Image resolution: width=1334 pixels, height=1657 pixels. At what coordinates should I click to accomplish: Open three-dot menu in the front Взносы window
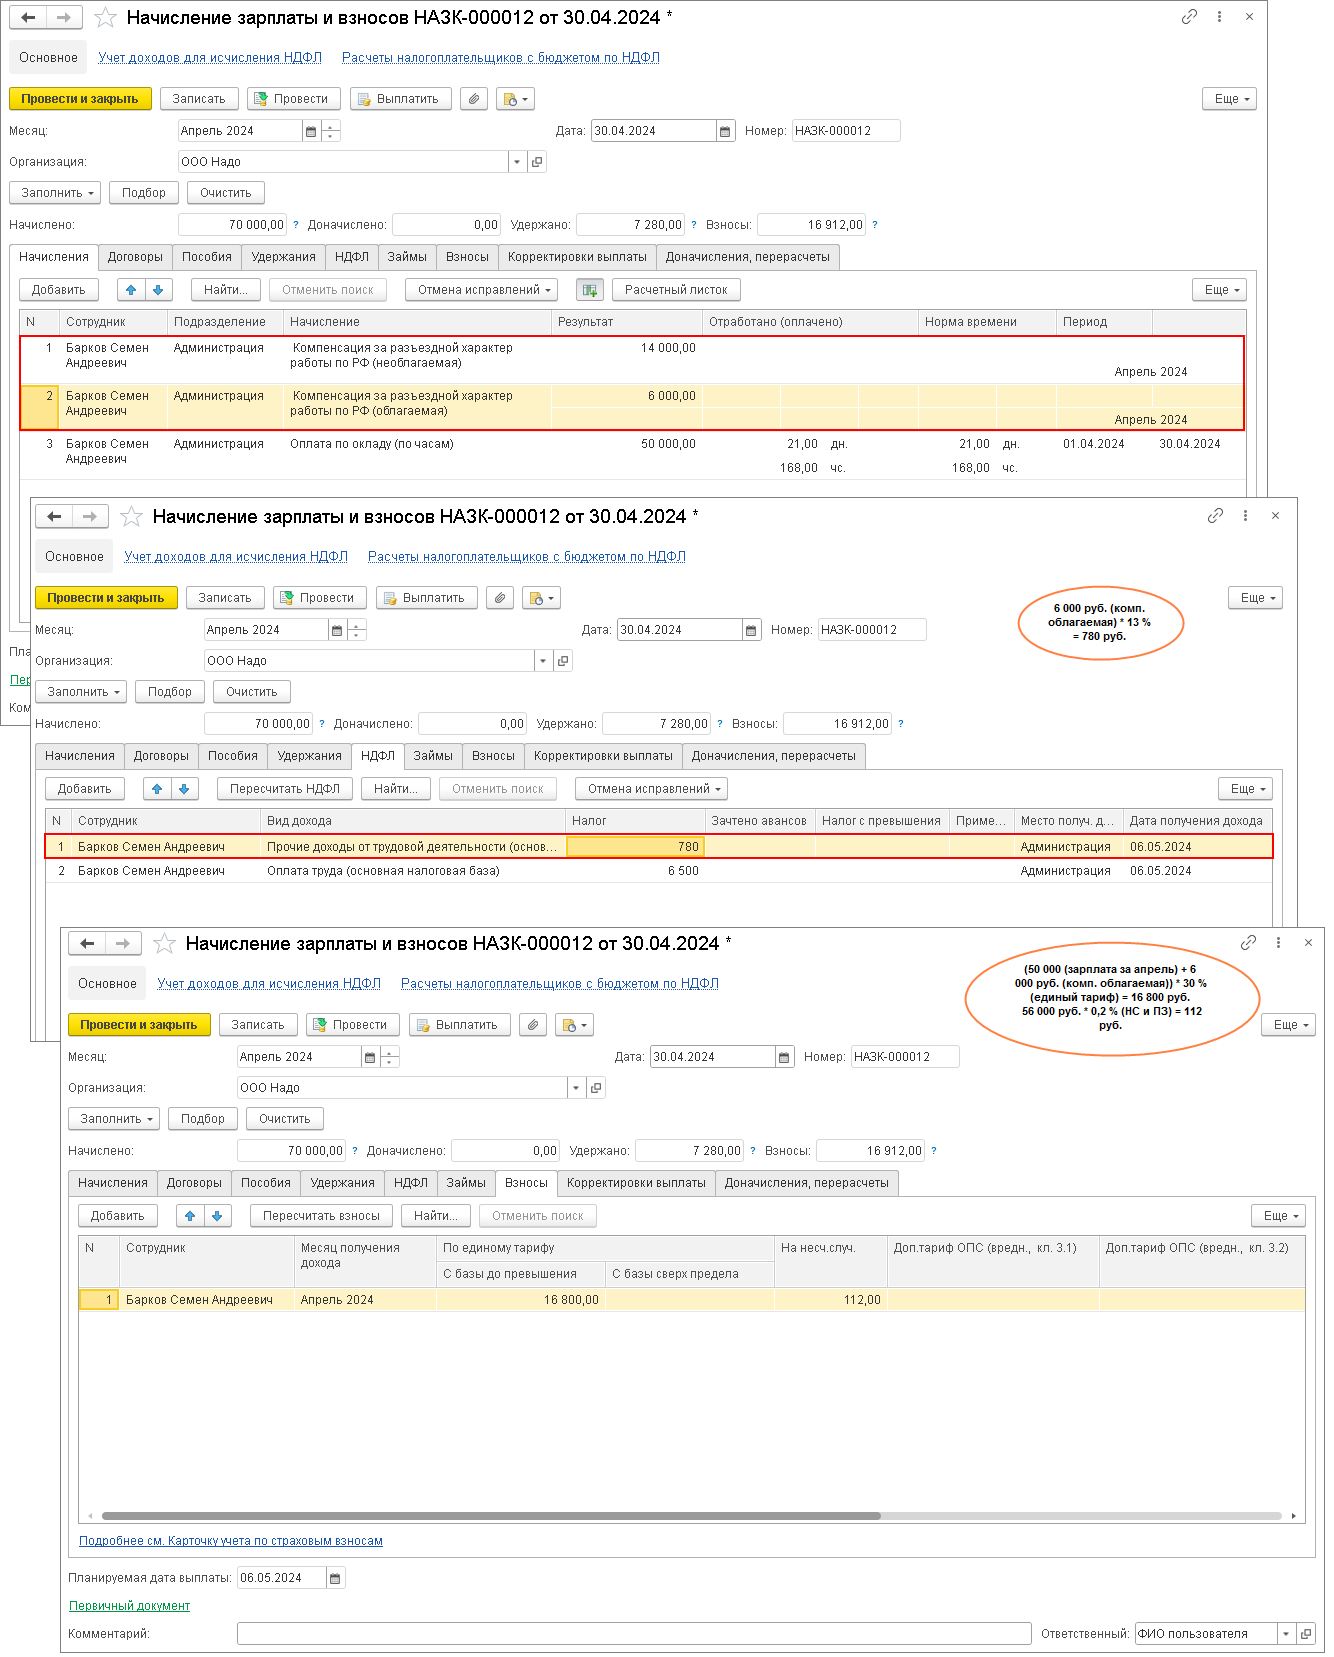1278,942
